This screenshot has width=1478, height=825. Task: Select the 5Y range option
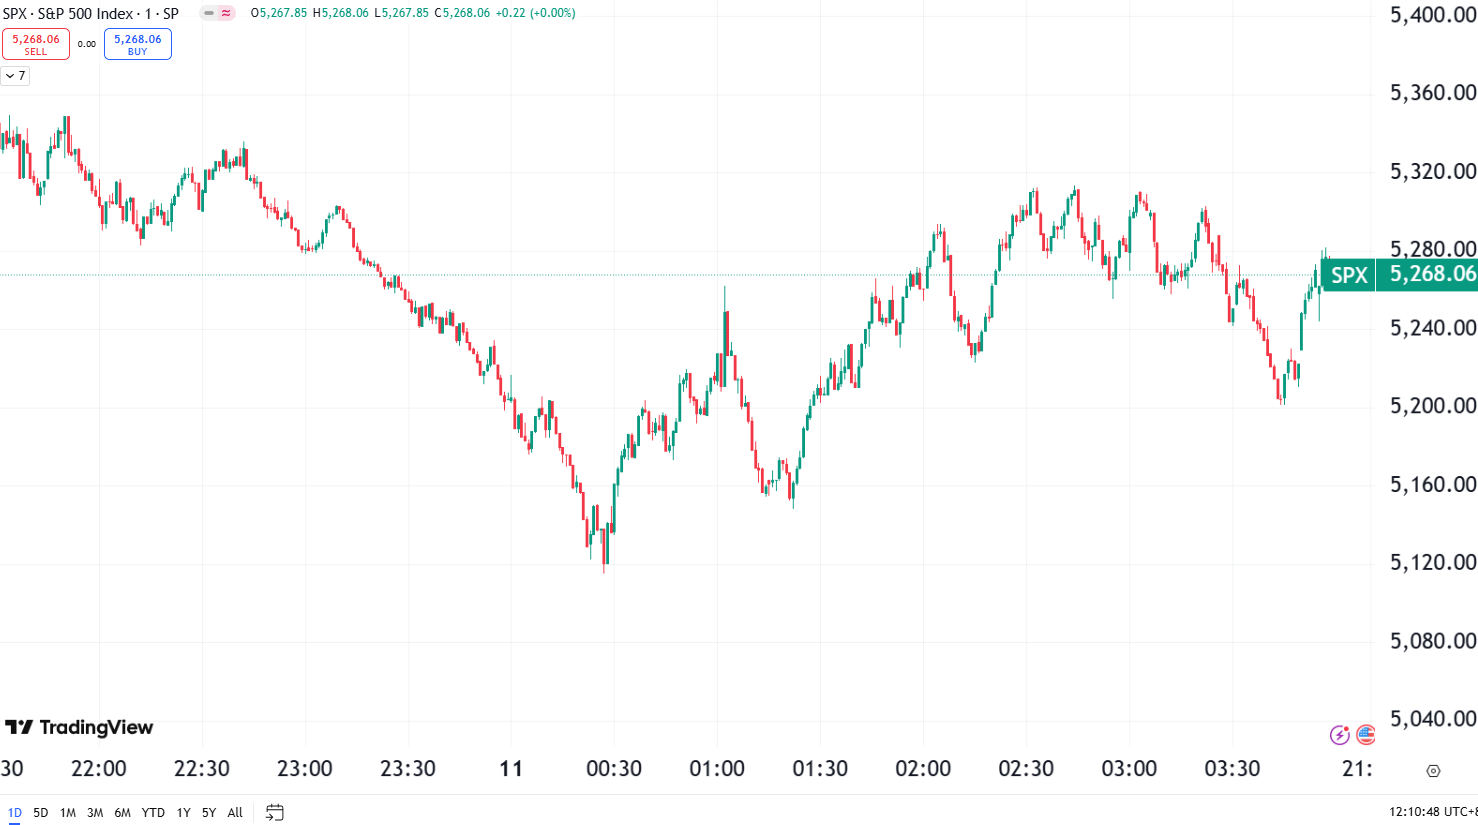click(x=209, y=813)
